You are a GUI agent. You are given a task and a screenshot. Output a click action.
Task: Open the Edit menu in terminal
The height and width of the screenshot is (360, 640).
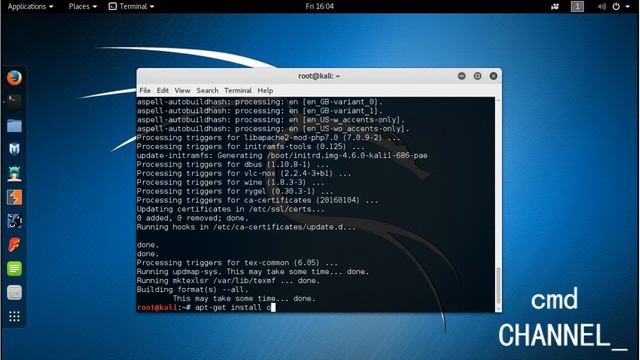tap(162, 90)
